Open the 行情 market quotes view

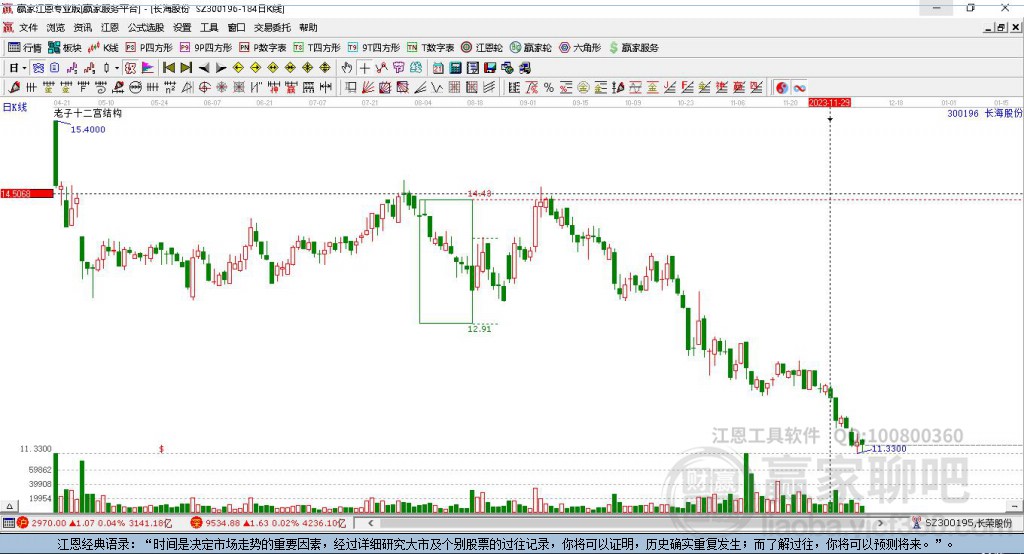pos(24,48)
